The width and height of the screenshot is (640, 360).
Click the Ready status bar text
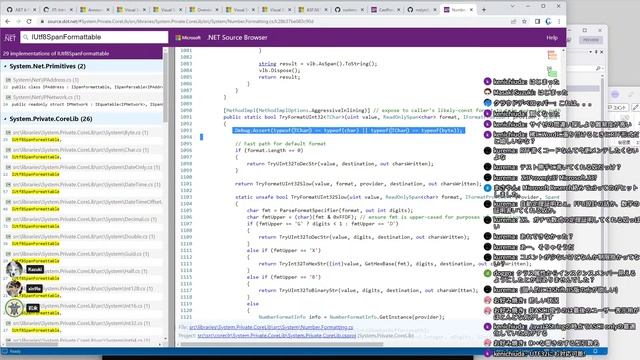15,351
